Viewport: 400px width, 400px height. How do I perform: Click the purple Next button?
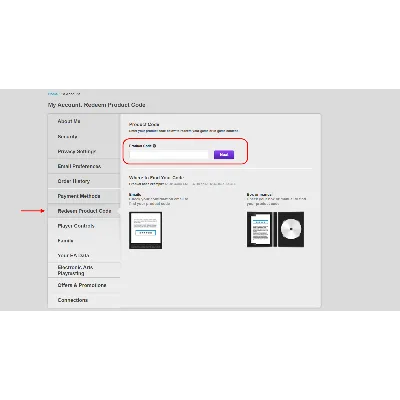tap(224, 155)
